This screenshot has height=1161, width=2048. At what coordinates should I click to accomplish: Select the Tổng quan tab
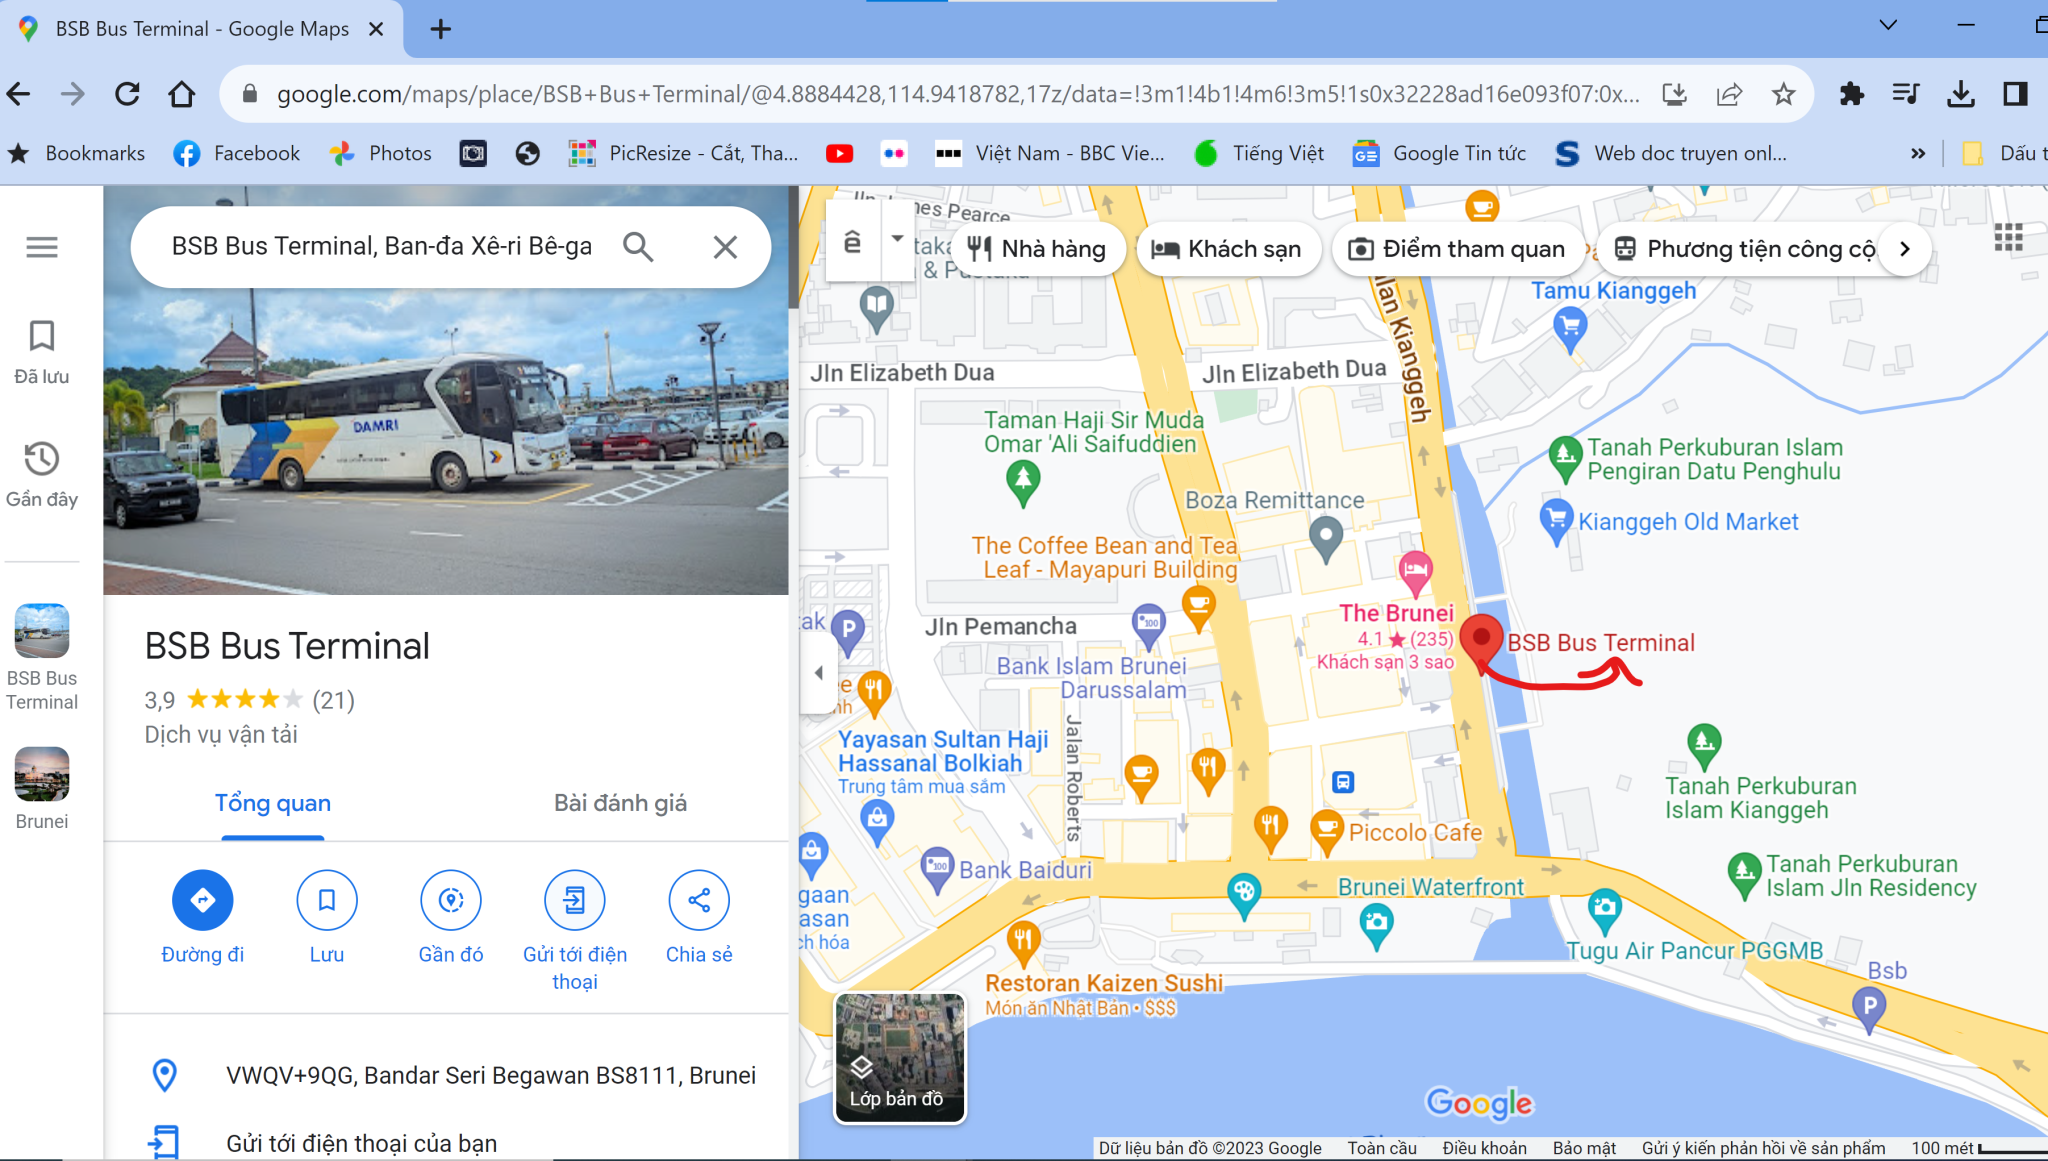(x=272, y=803)
